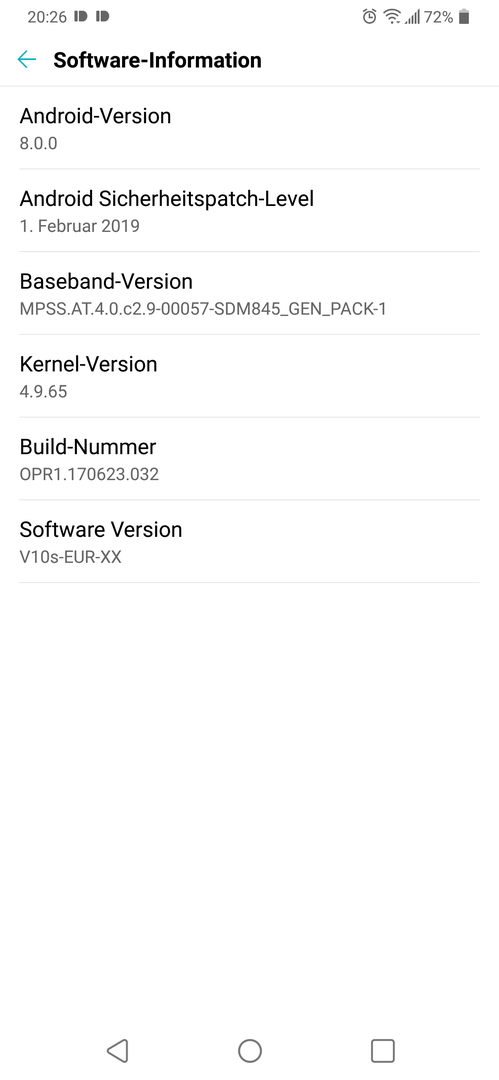
Task: Tap the Android back navigation triangle
Action: pos(117,1050)
